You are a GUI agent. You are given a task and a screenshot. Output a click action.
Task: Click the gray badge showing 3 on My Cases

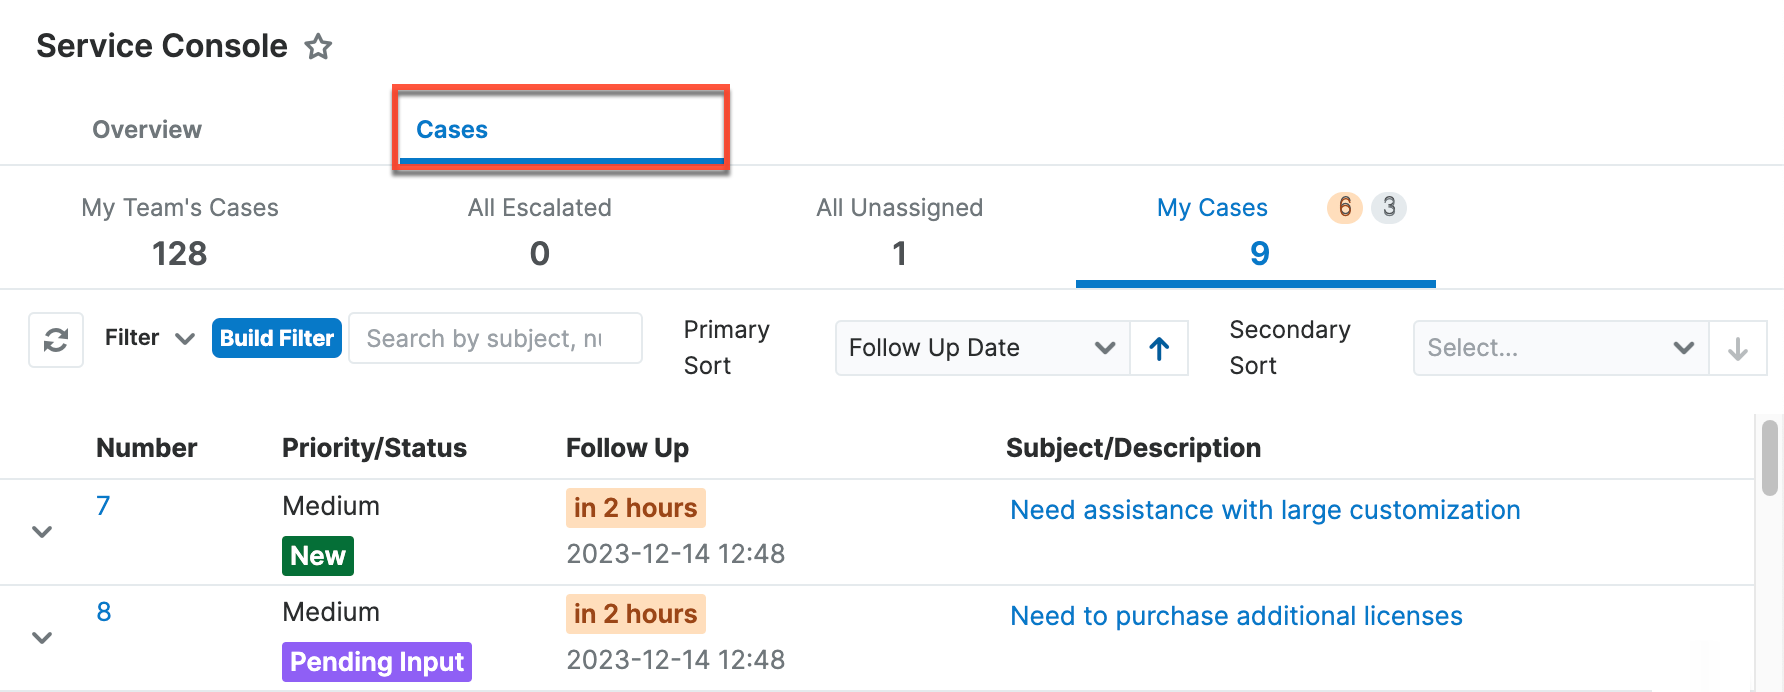pos(1390,208)
